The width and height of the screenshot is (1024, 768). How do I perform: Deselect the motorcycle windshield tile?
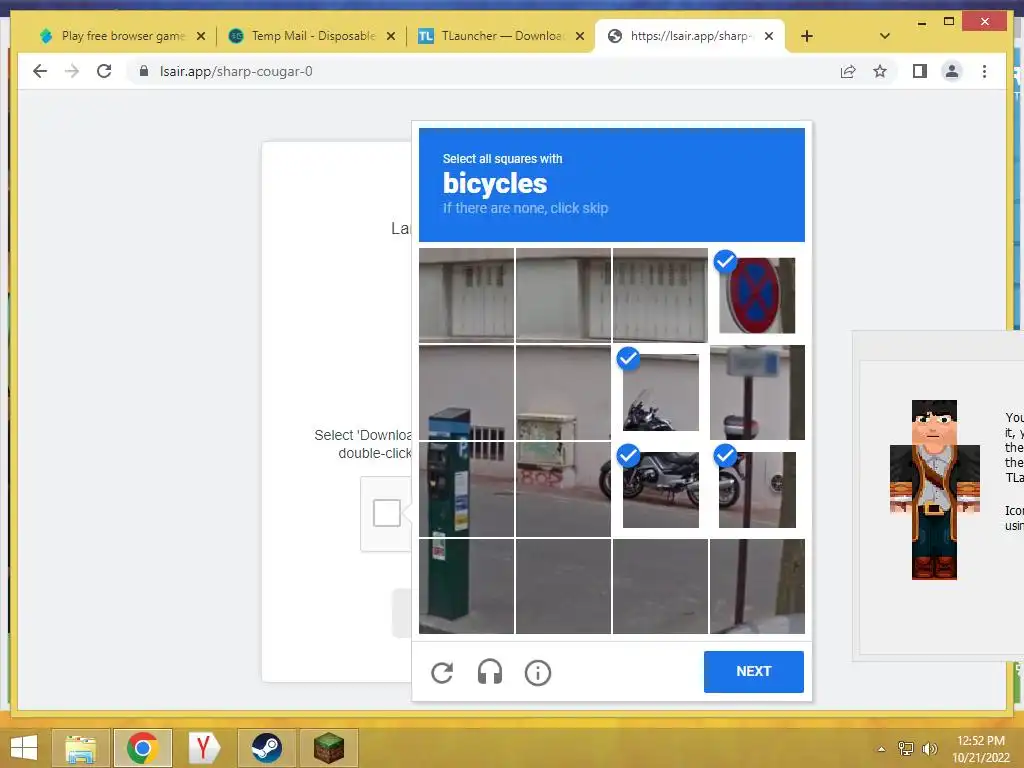(x=660, y=392)
